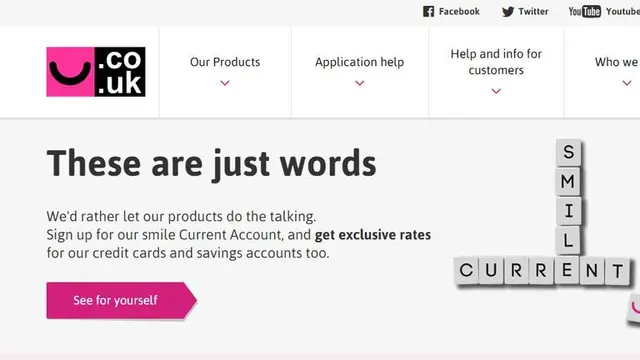Open Help and info for customers menu
The height and width of the screenshot is (360, 640).
click(x=496, y=62)
